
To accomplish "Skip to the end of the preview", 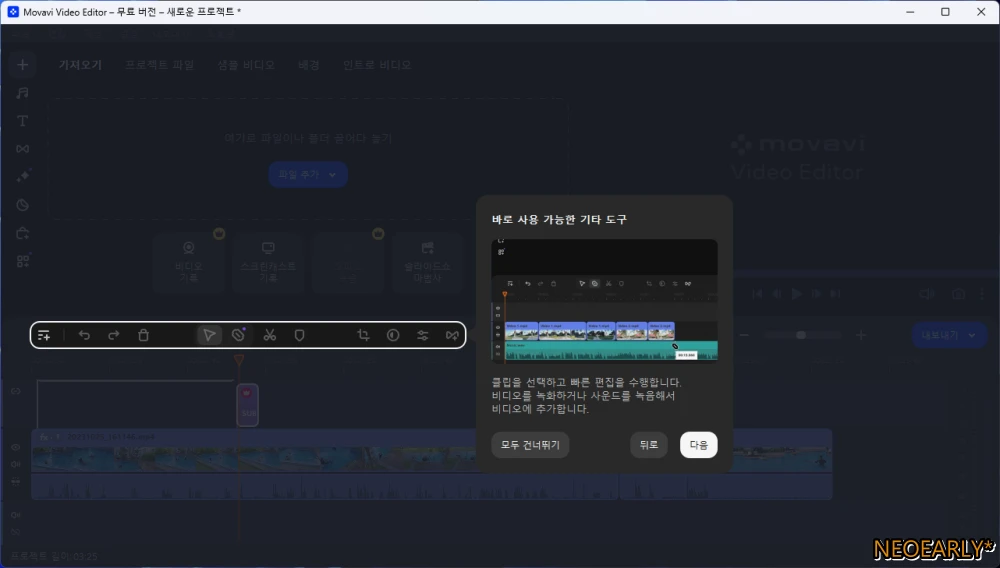I will pos(835,294).
